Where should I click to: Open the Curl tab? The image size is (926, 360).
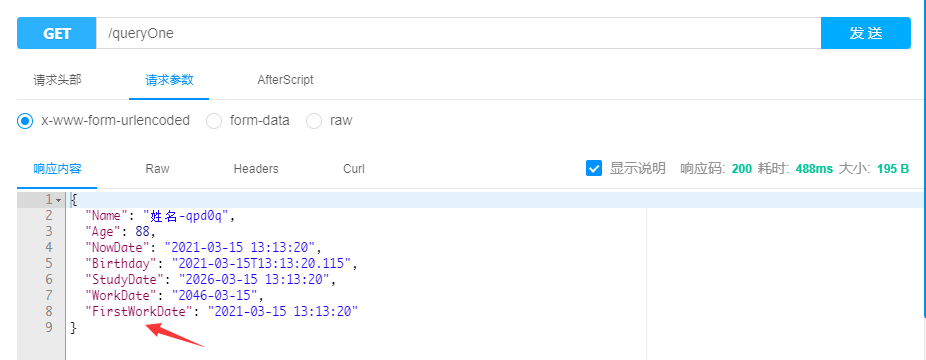point(354,169)
